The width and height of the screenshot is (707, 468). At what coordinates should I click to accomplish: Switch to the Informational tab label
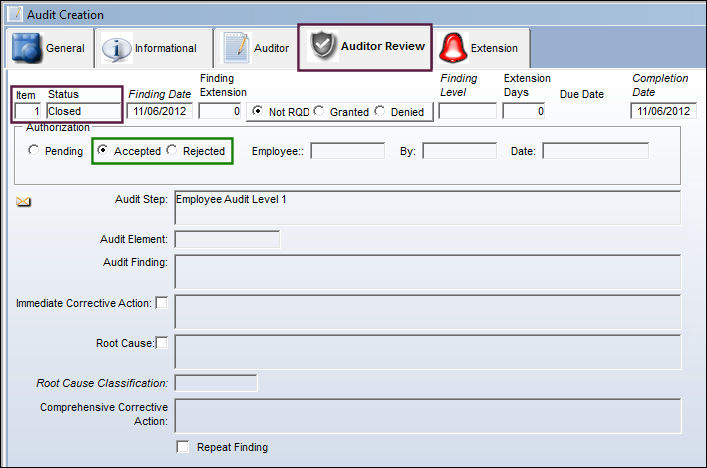point(165,48)
